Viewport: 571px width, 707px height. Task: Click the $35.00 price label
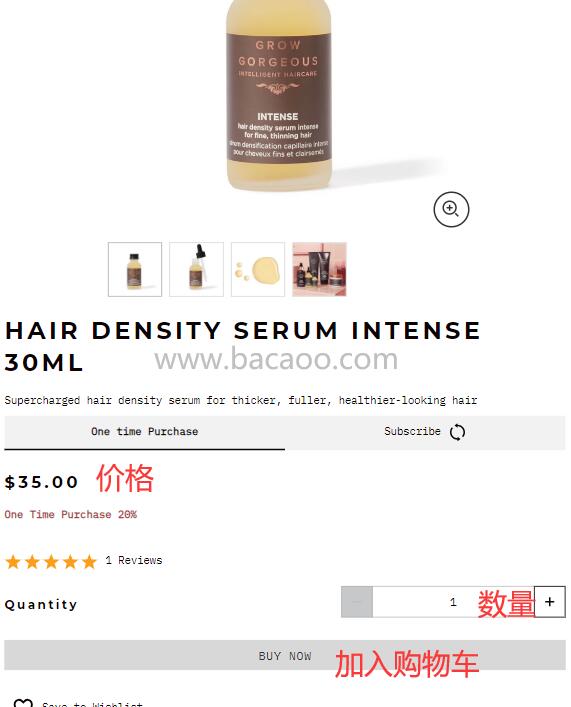point(41,482)
